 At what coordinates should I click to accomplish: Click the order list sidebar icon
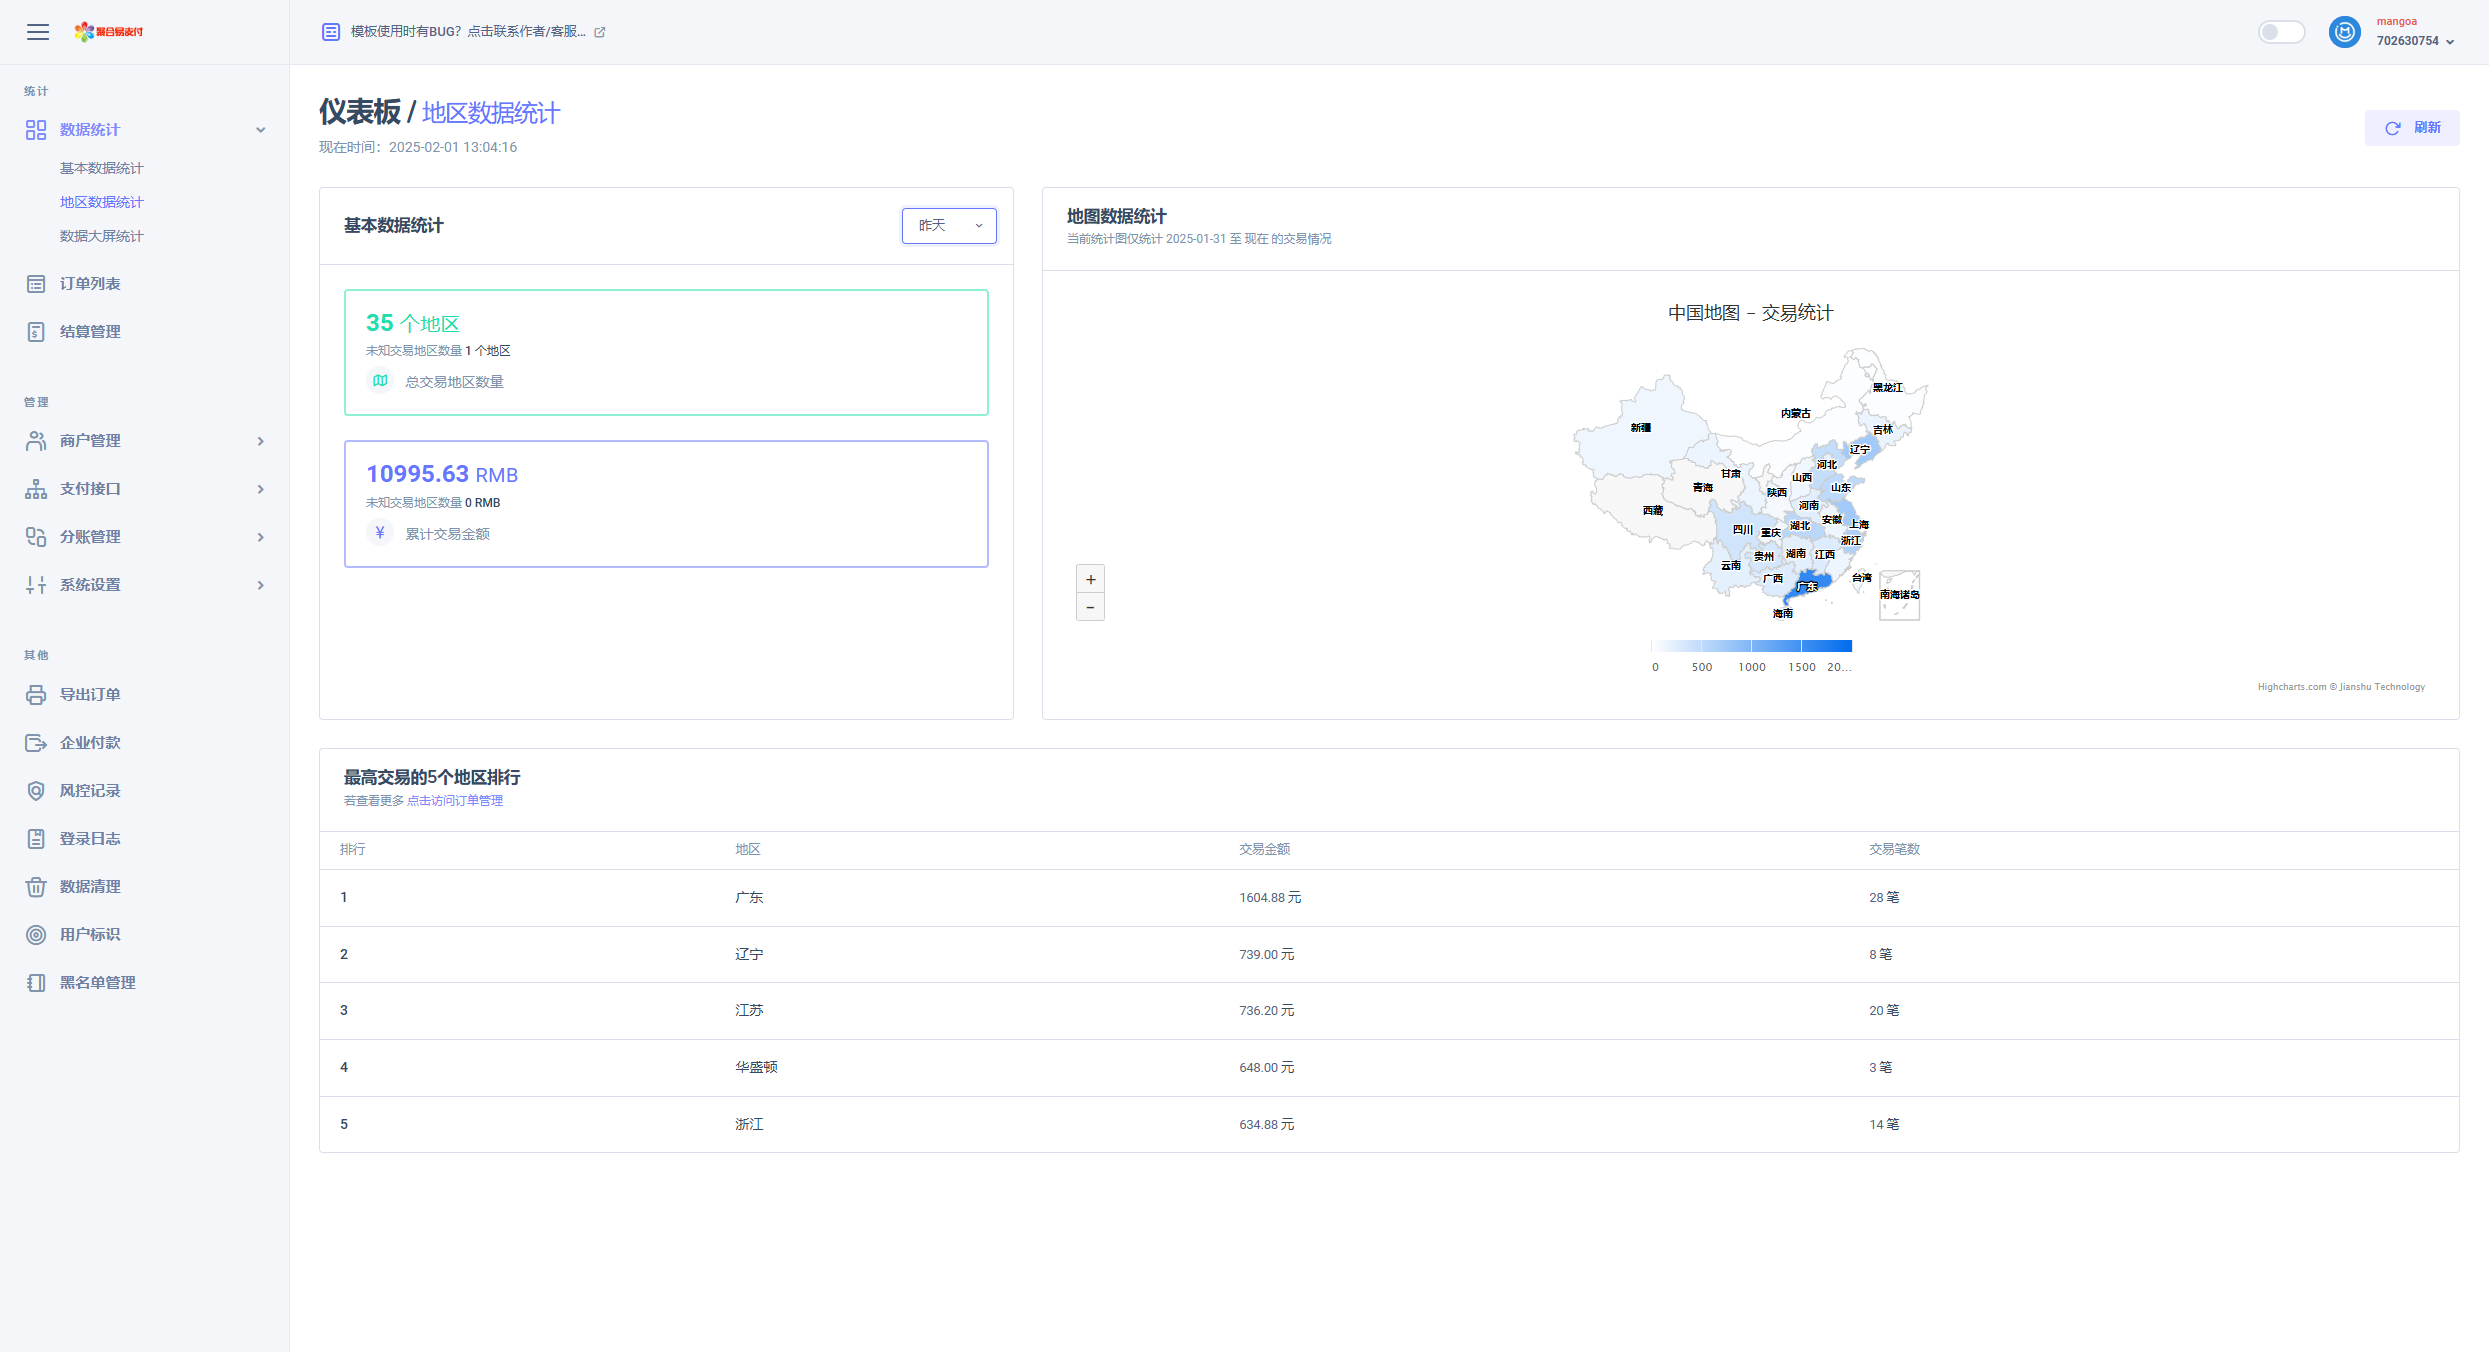[36, 284]
